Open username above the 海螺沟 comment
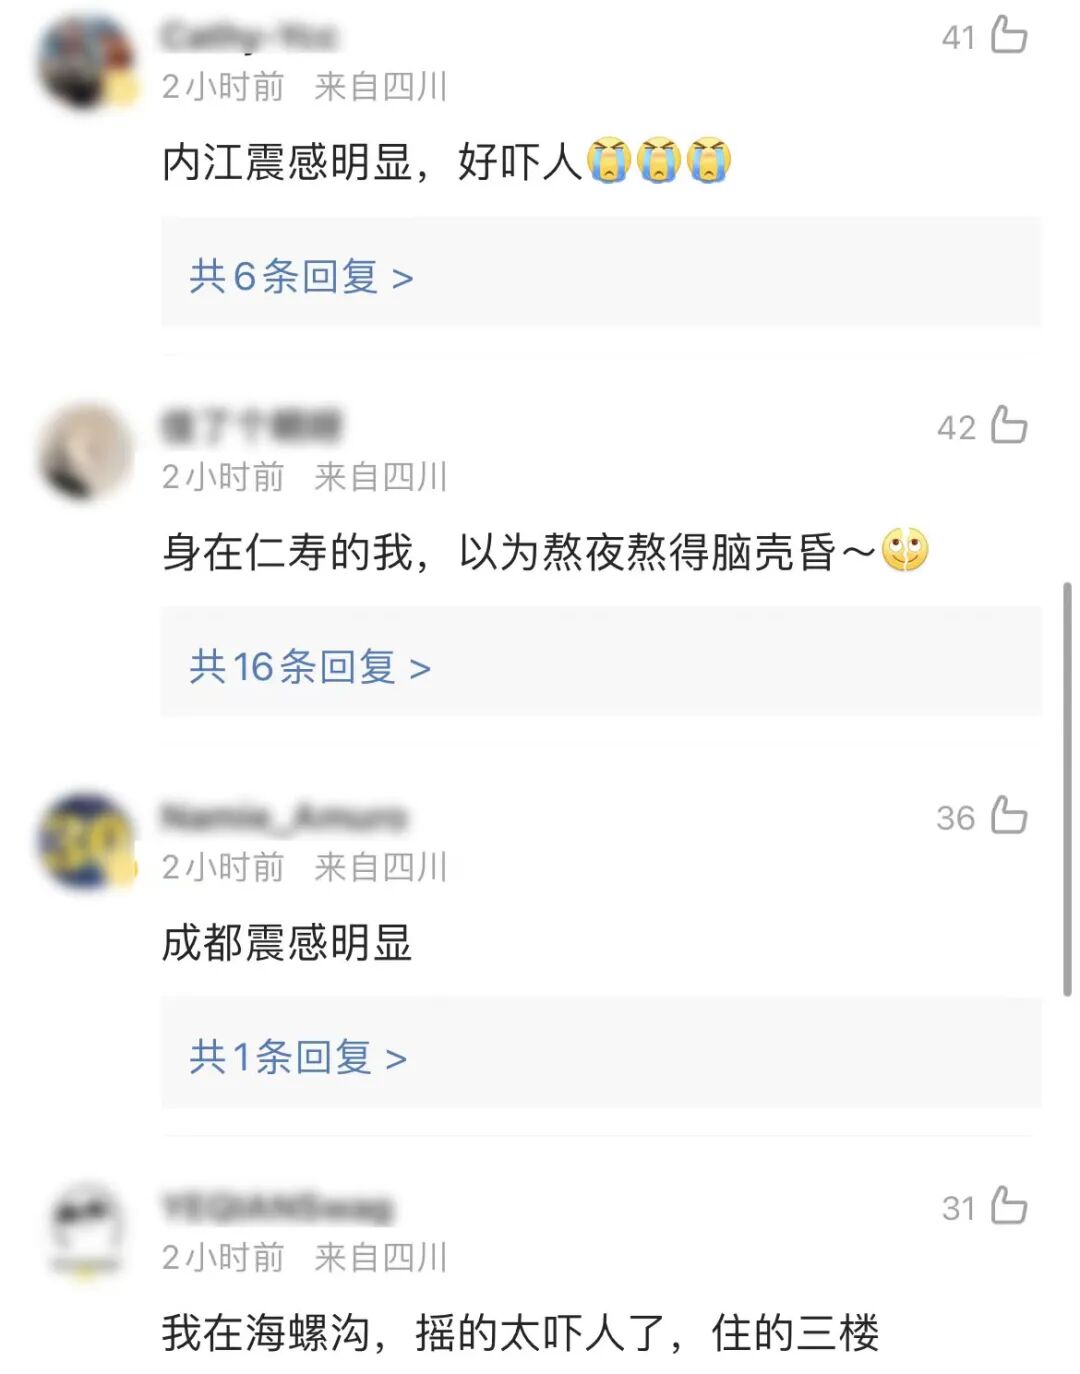Image resolution: width=1080 pixels, height=1374 pixels. tap(277, 1207)
